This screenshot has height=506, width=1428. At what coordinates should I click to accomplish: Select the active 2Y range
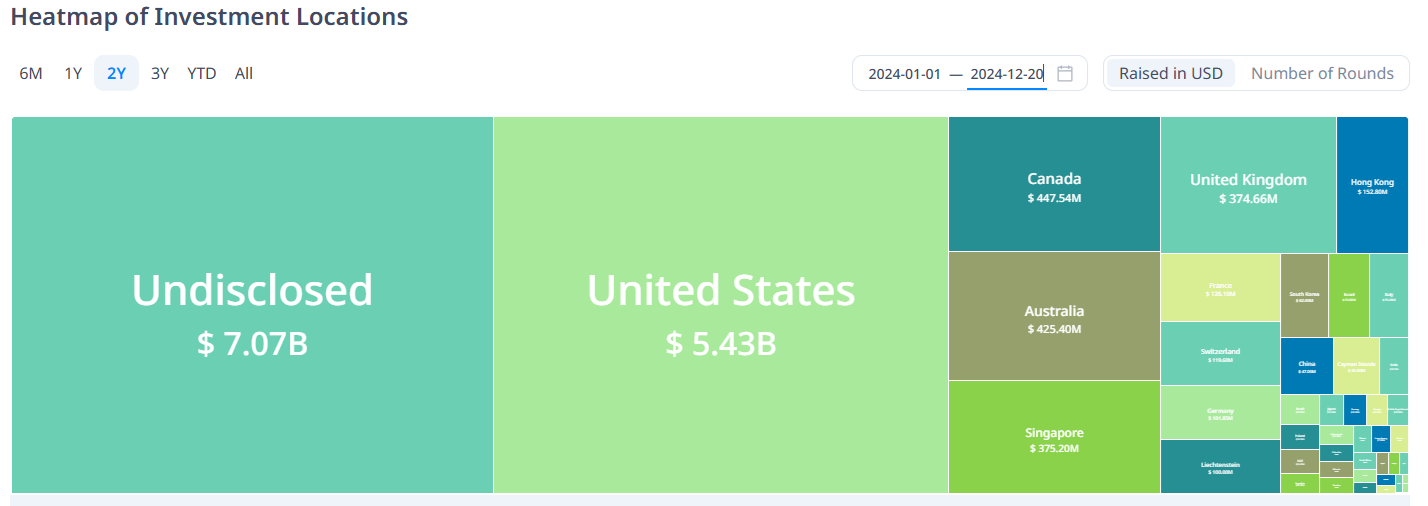pos(117,73)
